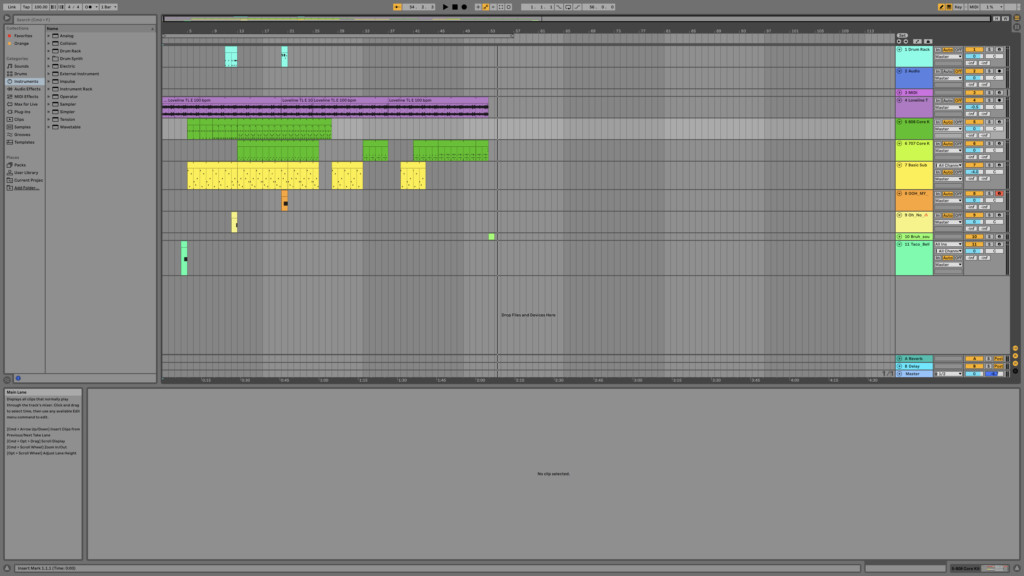Click browser preview button

[7, 18]
